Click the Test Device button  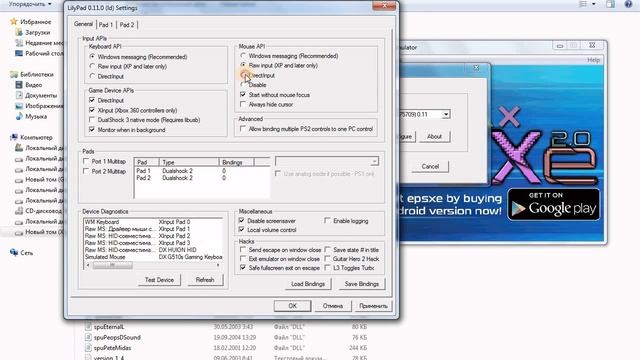(x=159, y=280)
